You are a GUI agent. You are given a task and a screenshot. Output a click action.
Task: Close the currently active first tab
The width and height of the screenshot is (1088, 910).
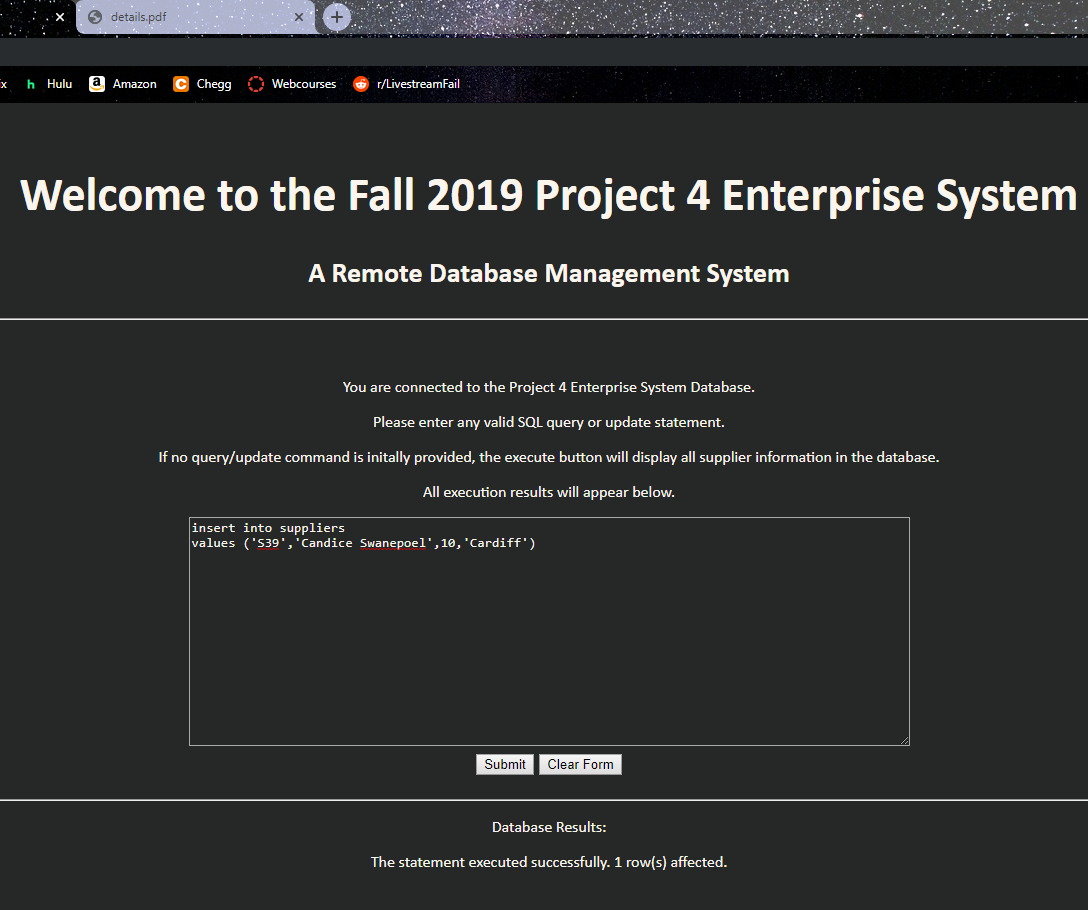(60, 17)
